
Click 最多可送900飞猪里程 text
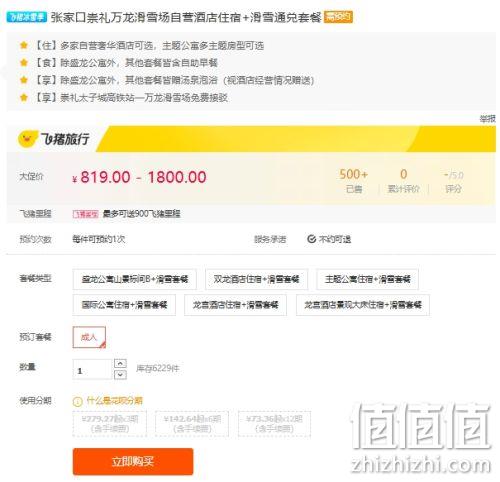click(x=141, y=214)
